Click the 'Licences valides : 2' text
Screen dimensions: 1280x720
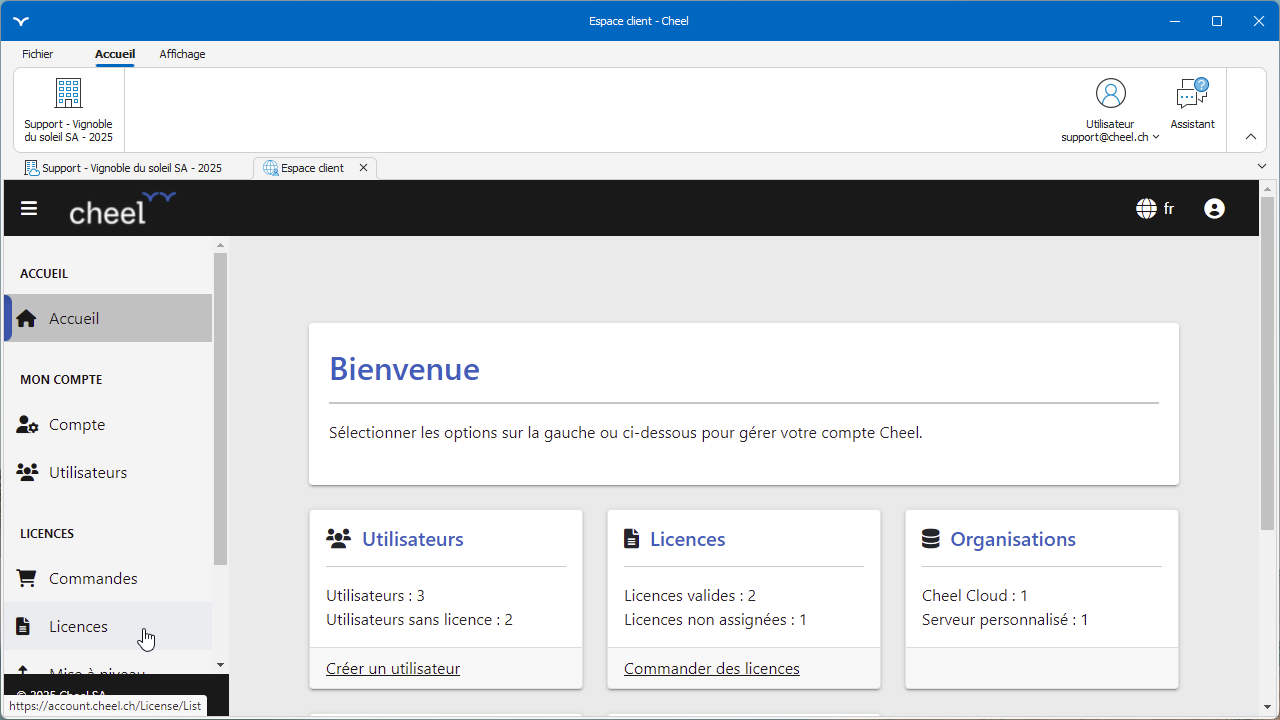pyautogui.click(x=690, y=596)
